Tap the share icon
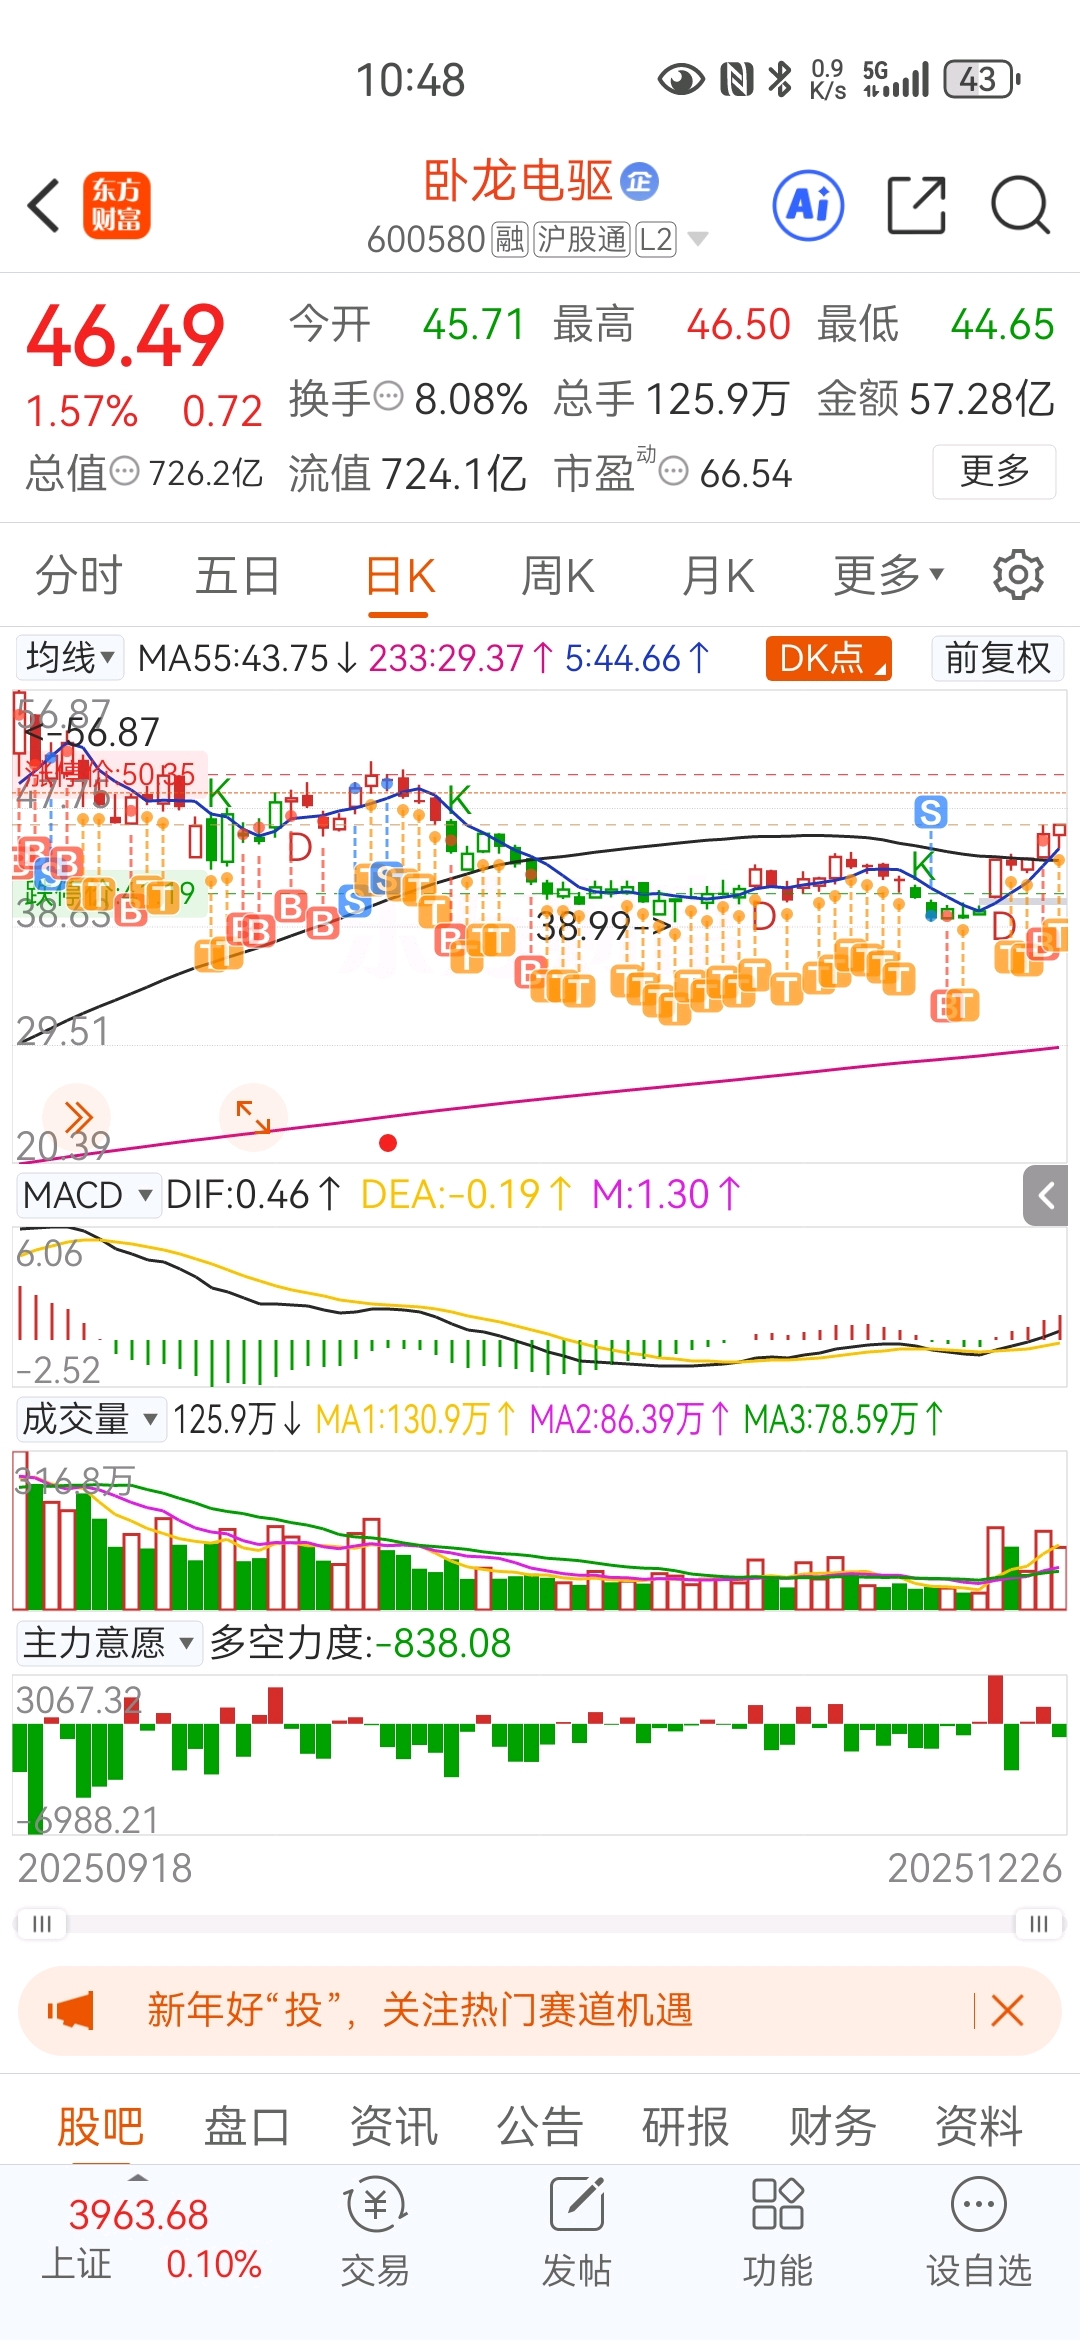Viewport: 1080px width, 2340px height. pyautogui.click(x=916, y=205)
